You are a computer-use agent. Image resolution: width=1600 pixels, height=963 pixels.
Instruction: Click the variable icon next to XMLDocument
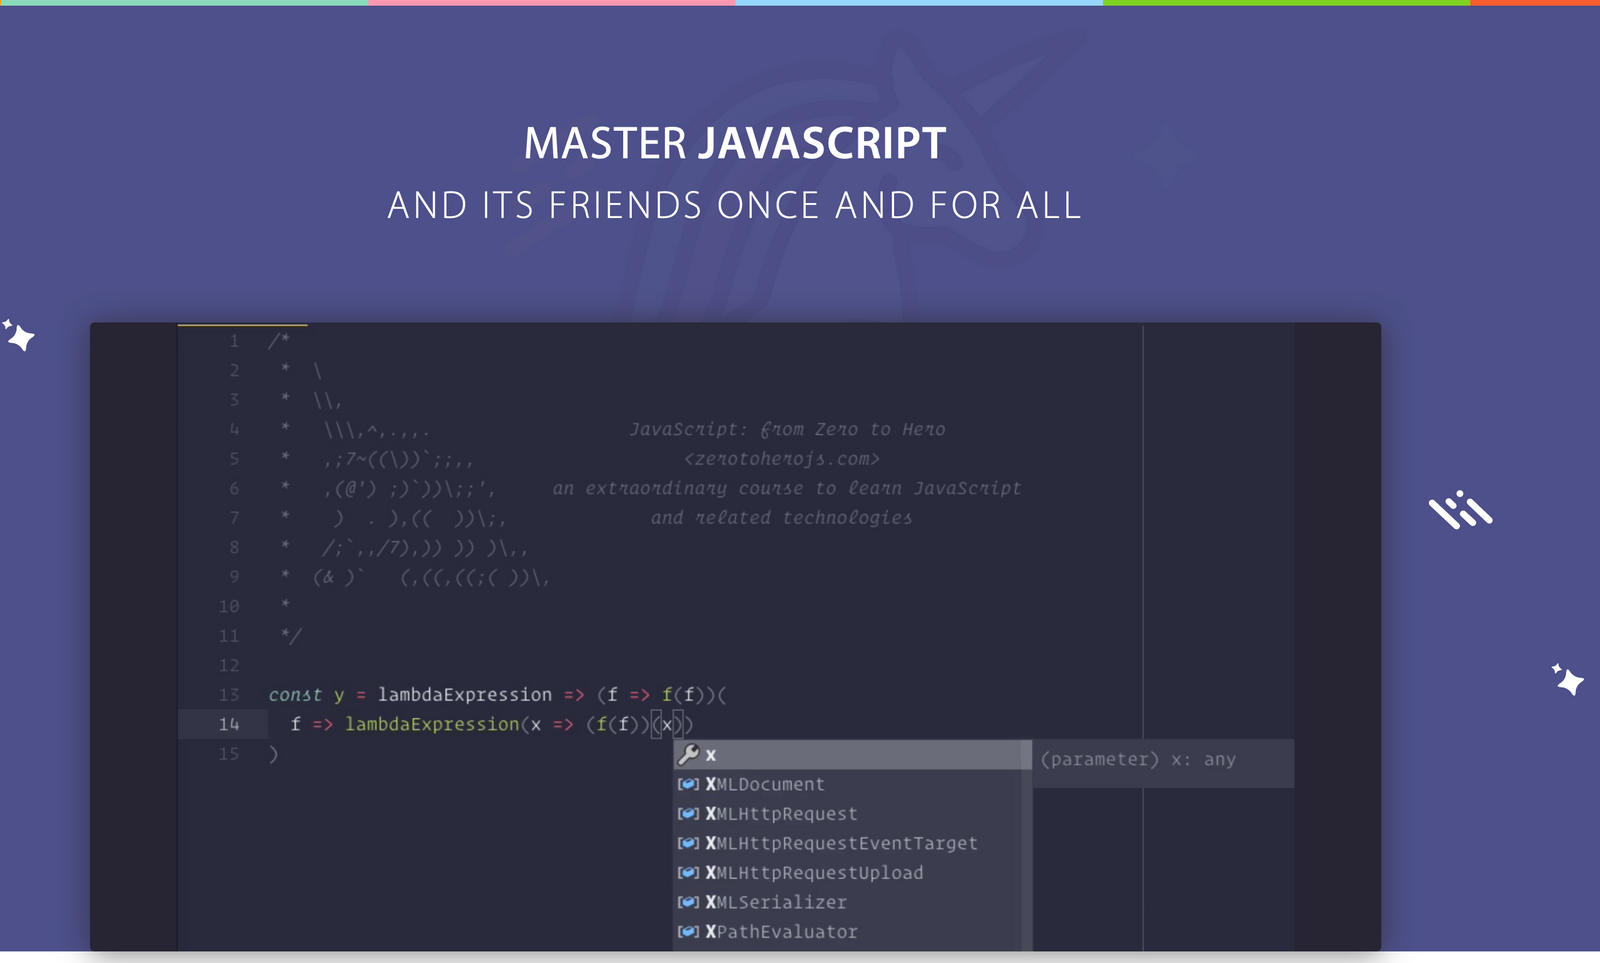click(x=688, y=785)
